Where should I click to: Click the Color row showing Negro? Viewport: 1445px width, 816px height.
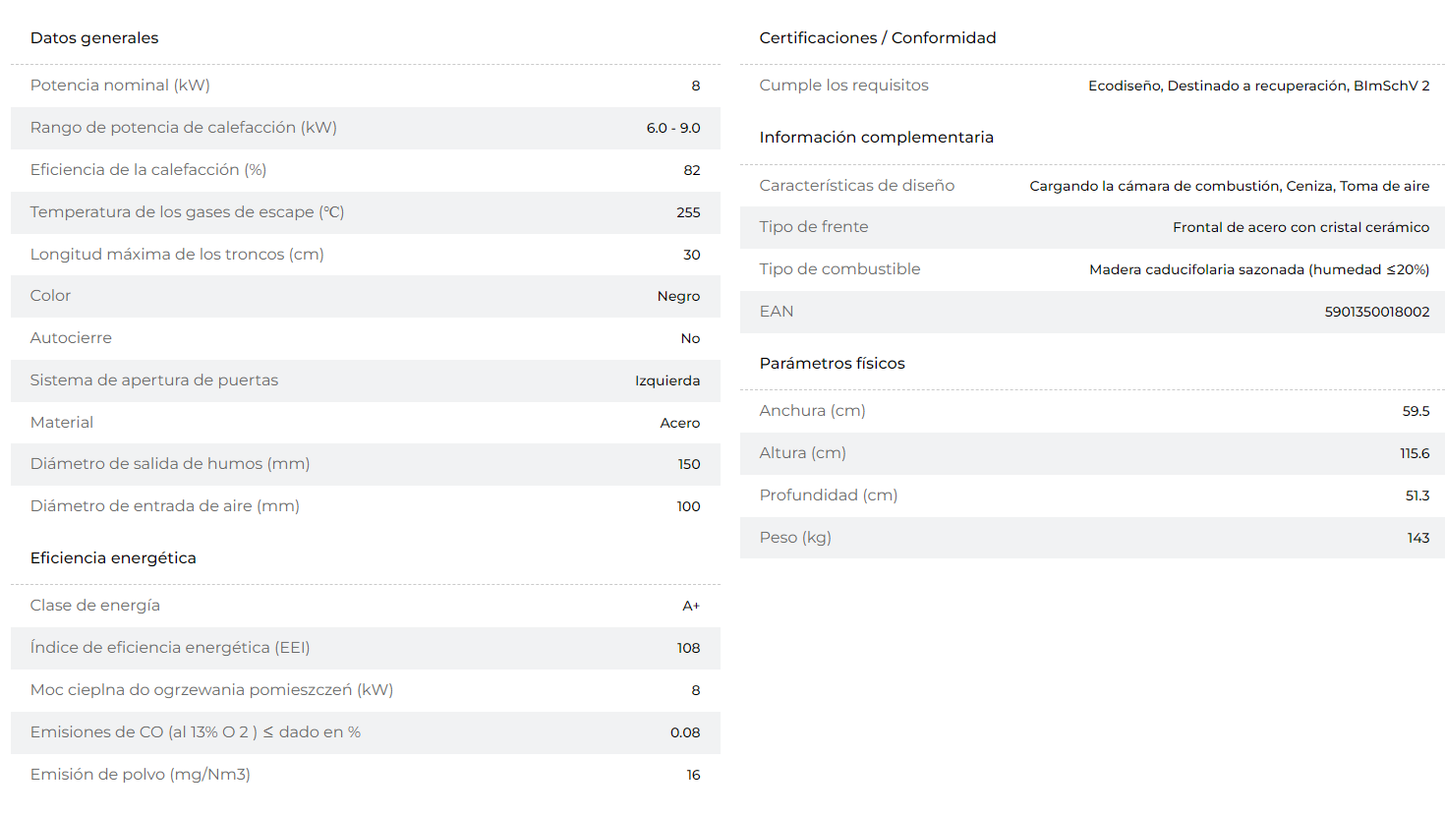tap(365, 296)
